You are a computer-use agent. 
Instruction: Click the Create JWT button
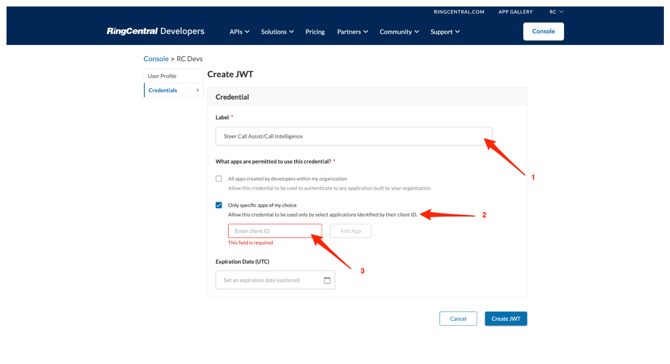point(506,319)
